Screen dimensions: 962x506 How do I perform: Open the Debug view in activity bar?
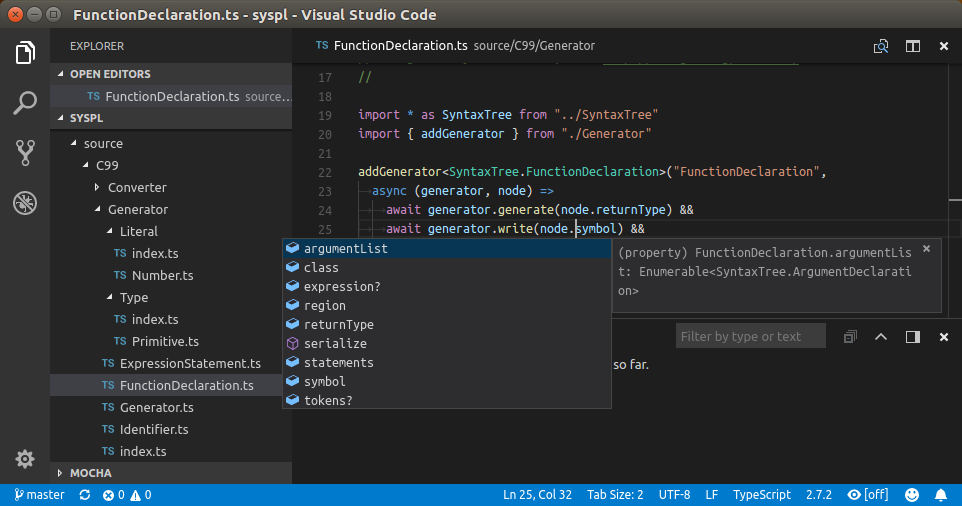tap(25, 203)
